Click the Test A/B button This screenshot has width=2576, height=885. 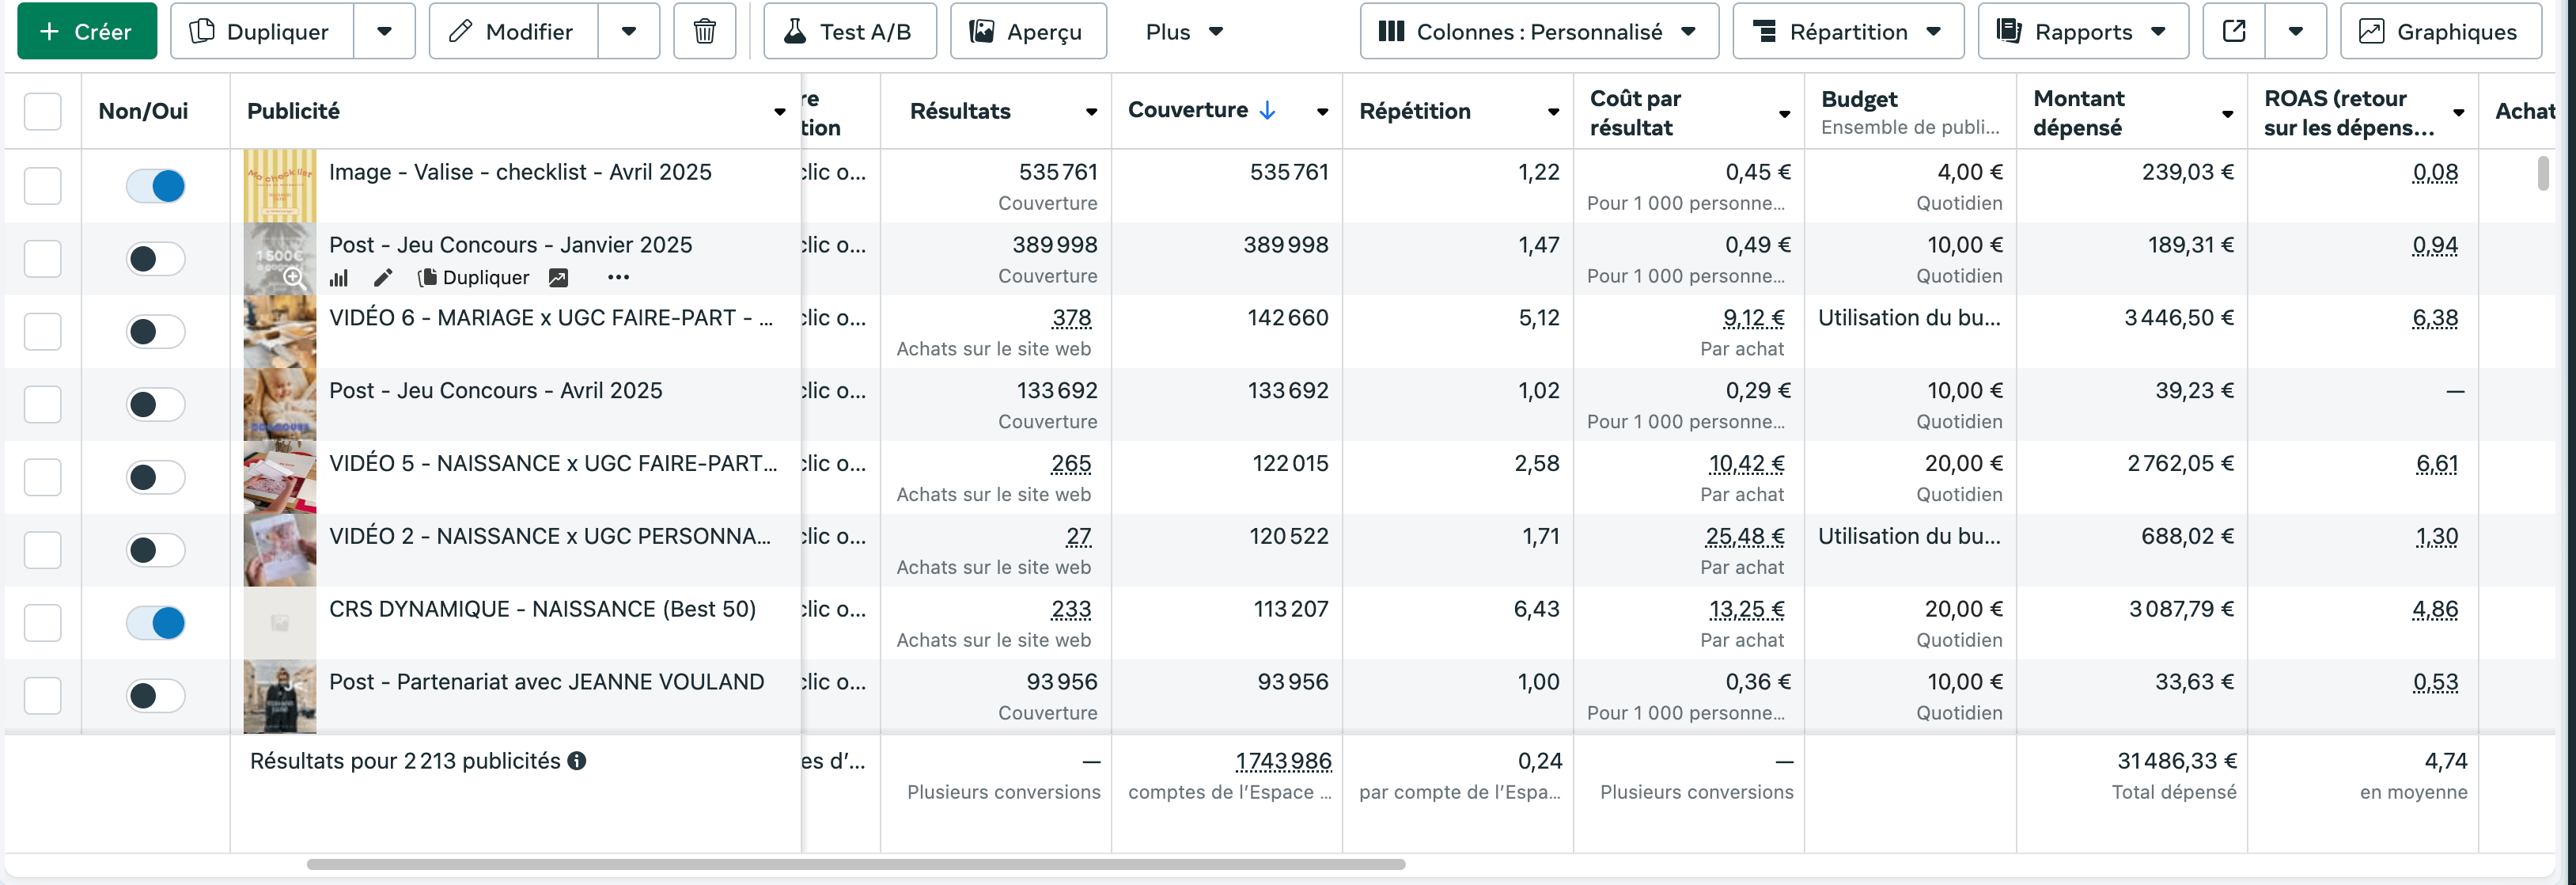(849, 32)
